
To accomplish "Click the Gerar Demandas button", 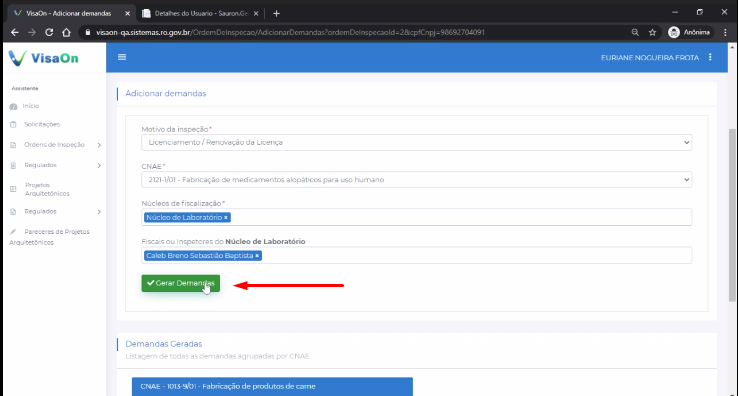I will click(181, 283).
